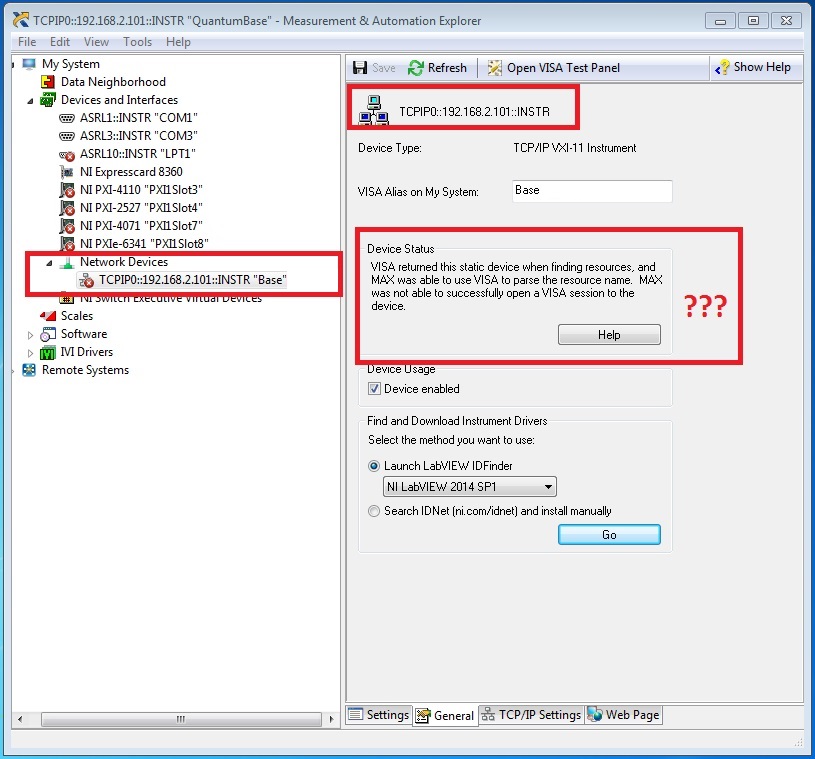Viewport: 815px width, 759px height.
Task: Click the Refresh toolbar label
Action: 447,68
